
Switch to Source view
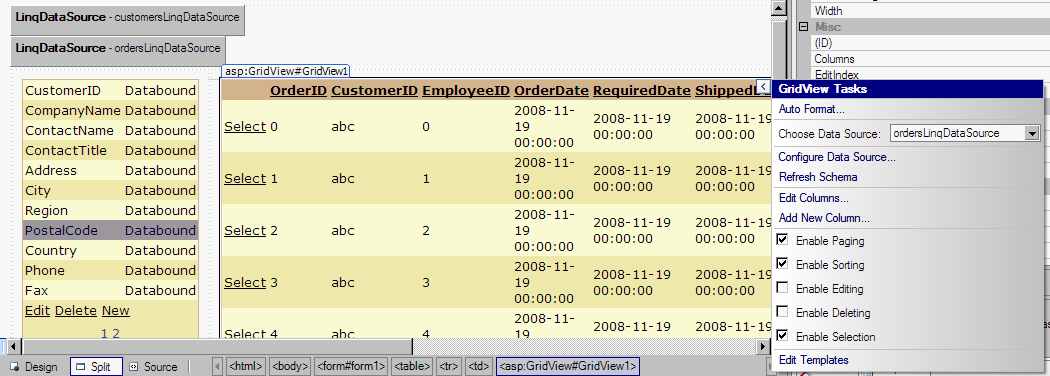click(x=154, y=367)
